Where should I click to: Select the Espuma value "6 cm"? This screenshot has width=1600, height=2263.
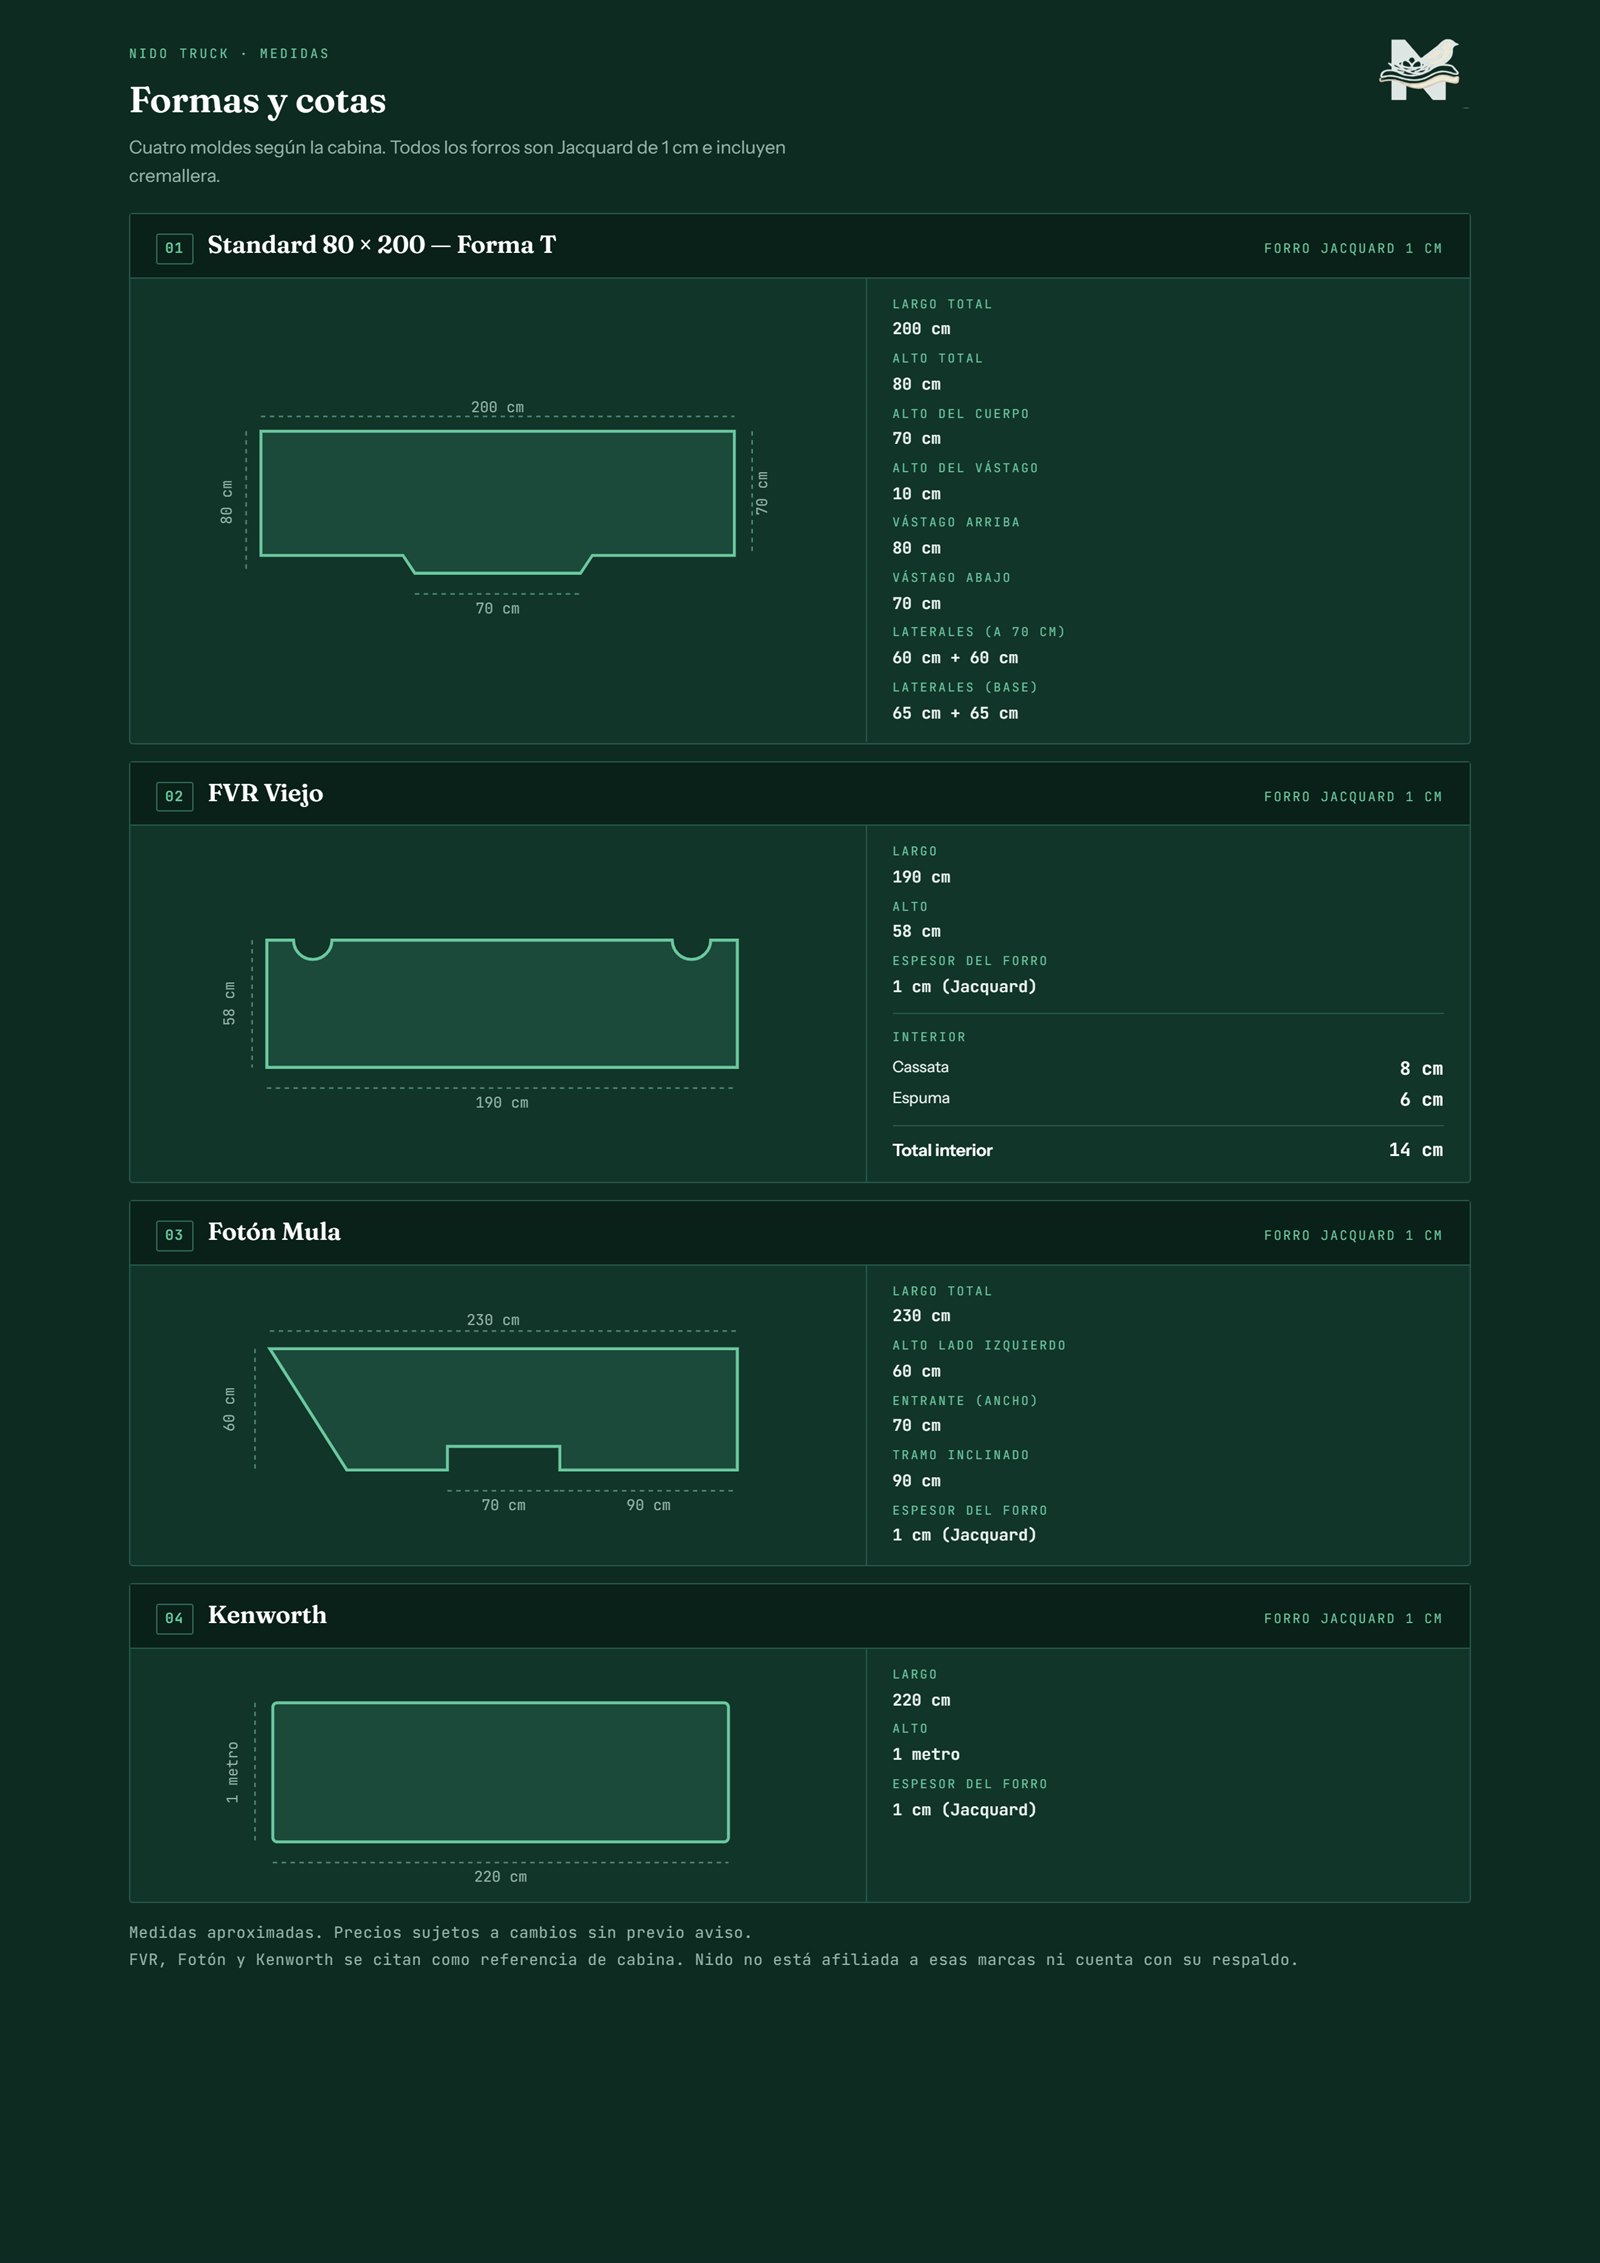pos(1421,1100)
